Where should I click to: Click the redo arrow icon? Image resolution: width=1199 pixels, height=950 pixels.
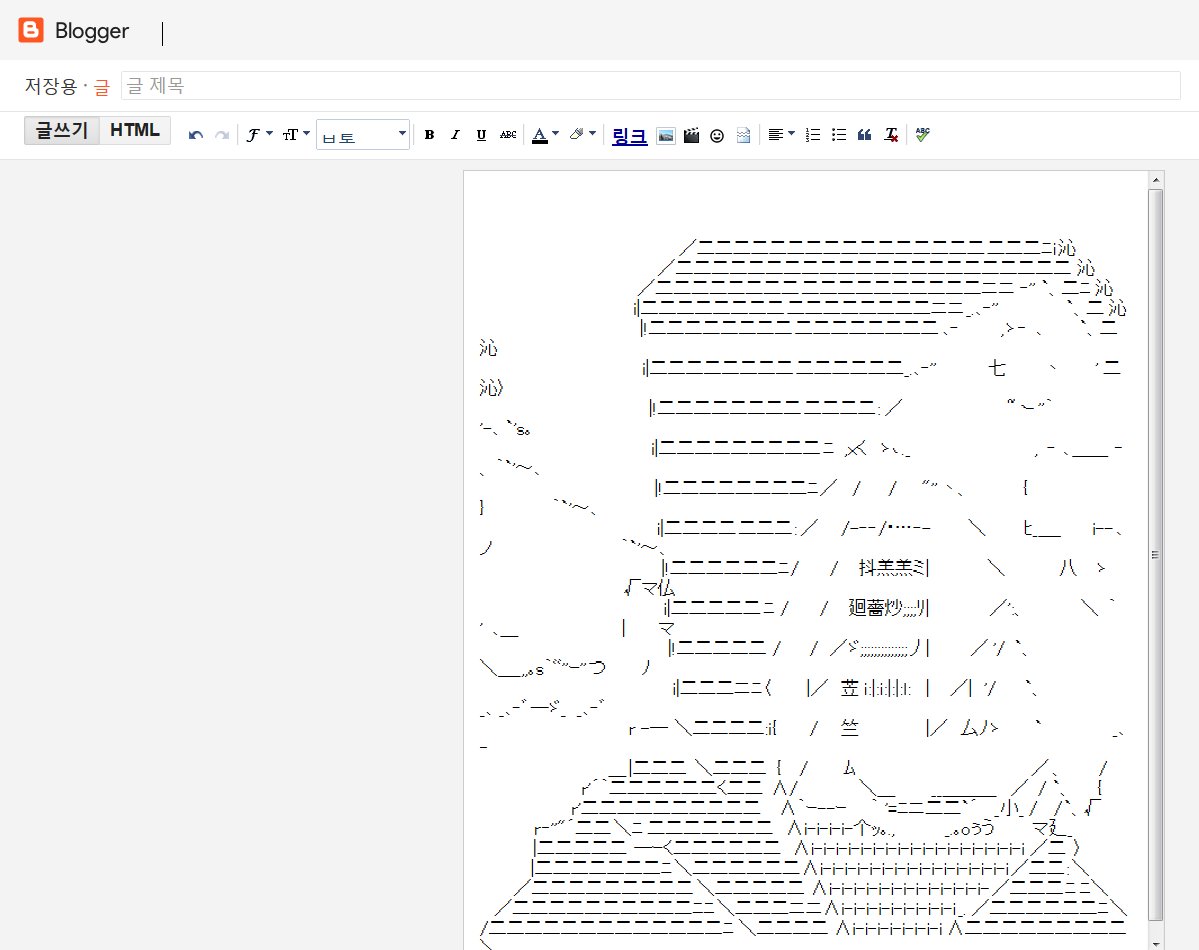pyautogui.click(x=222, y=135)
